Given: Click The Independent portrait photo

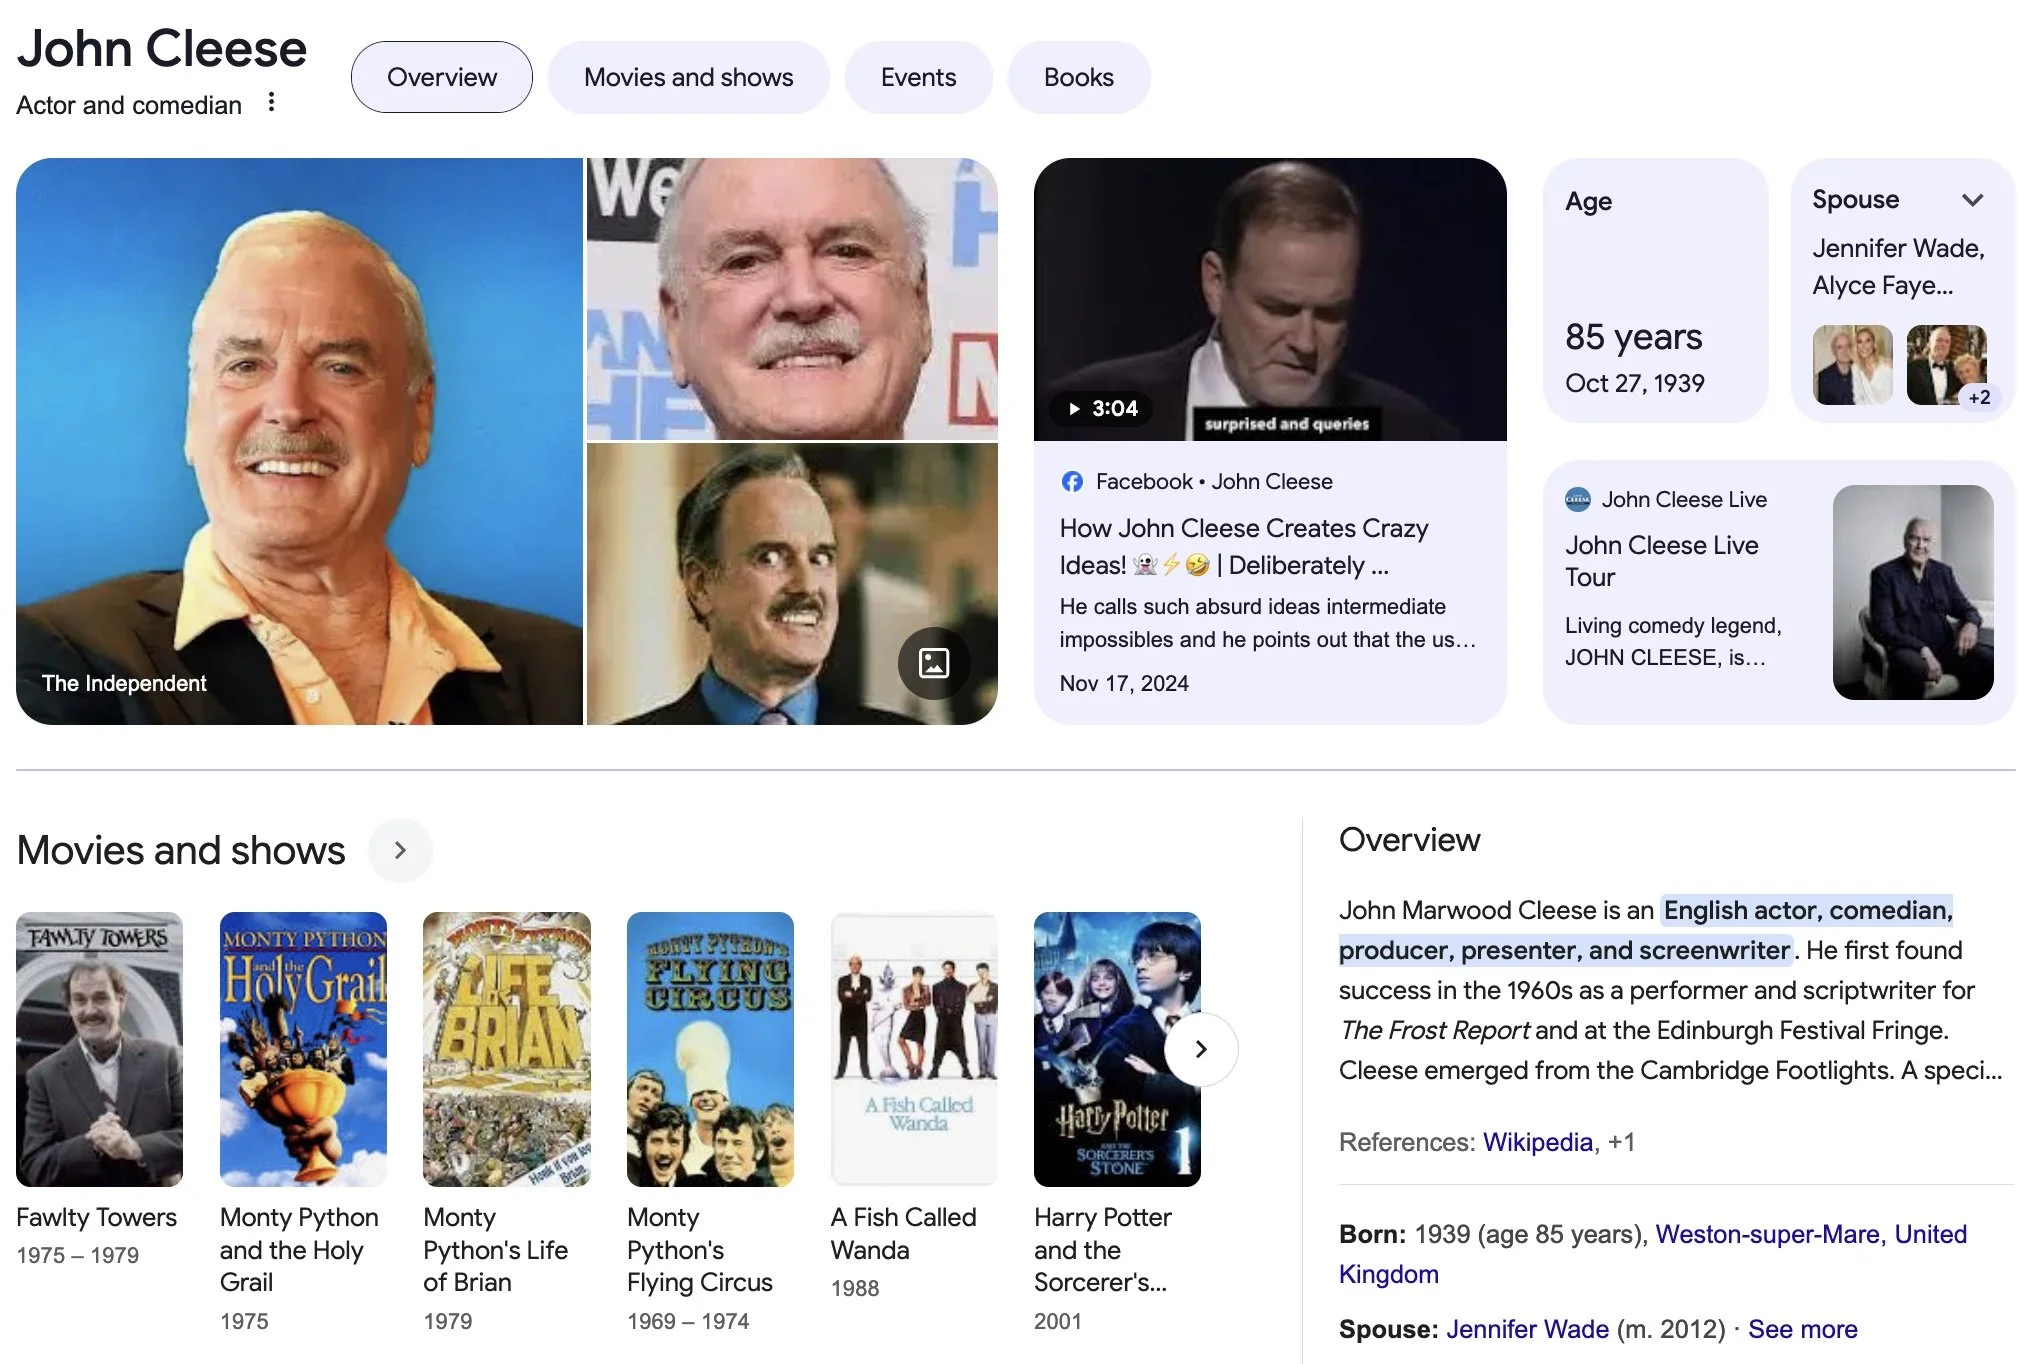Looking at the screenshot, I should [299, 441].
